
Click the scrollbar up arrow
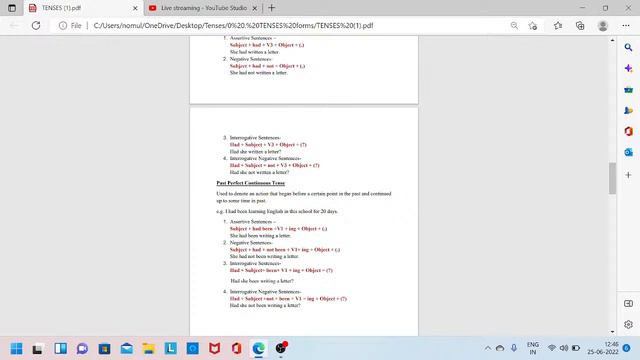[612, 40]
